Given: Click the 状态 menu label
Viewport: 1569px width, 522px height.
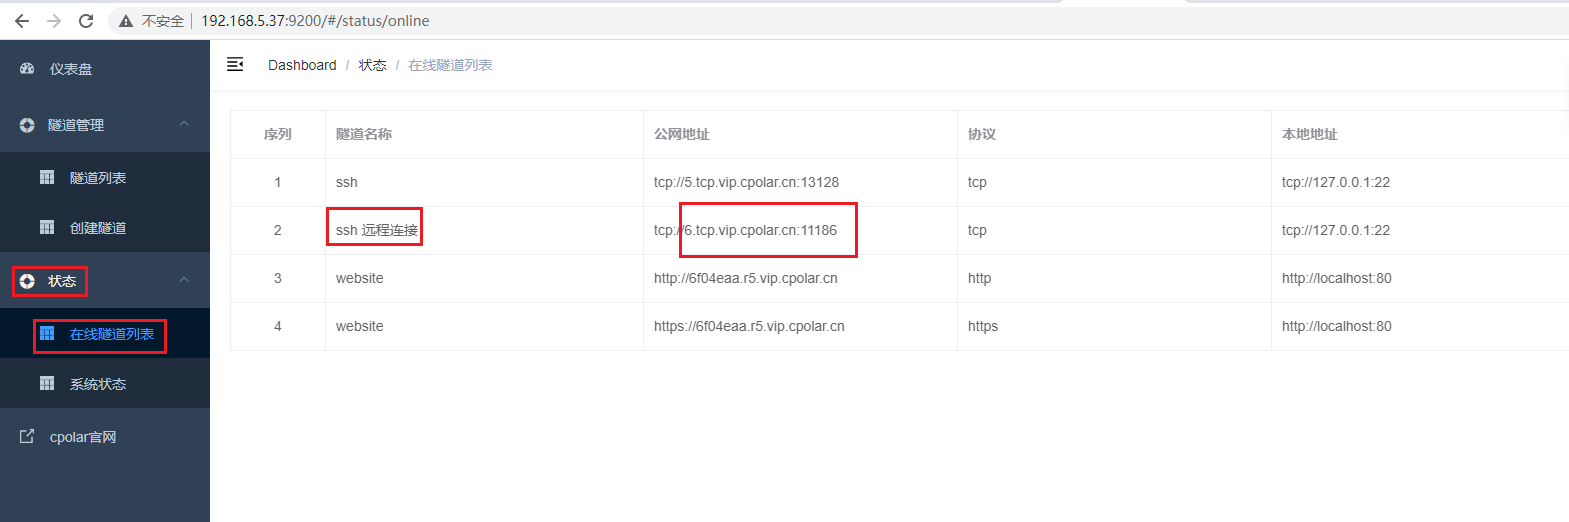Looking at the screenshot, I should 62,281.
